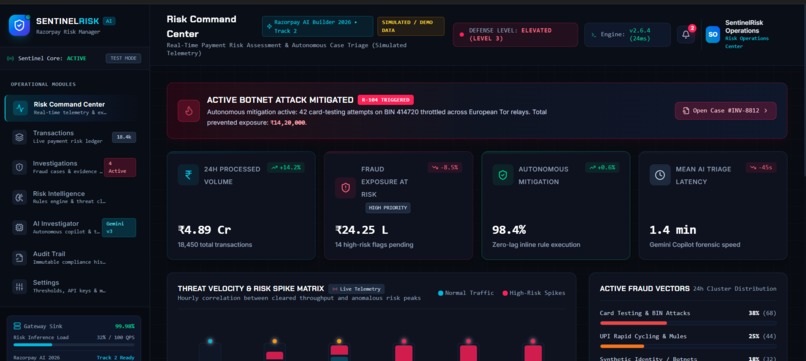This screenshot has width=806, height=361.
Task: Click the Defense Level Elevated indicator
Action: click(516, 34)
